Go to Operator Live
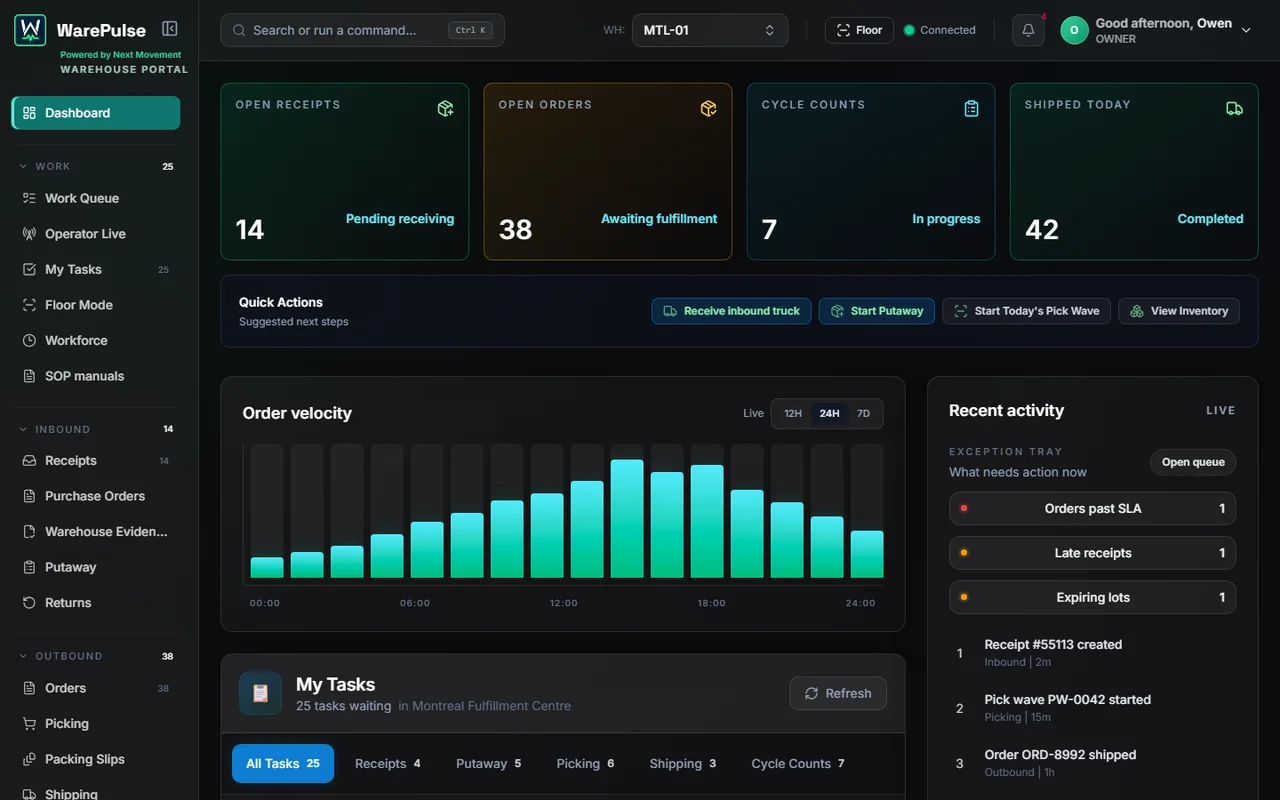The image size is (1280, 800). 96,234
